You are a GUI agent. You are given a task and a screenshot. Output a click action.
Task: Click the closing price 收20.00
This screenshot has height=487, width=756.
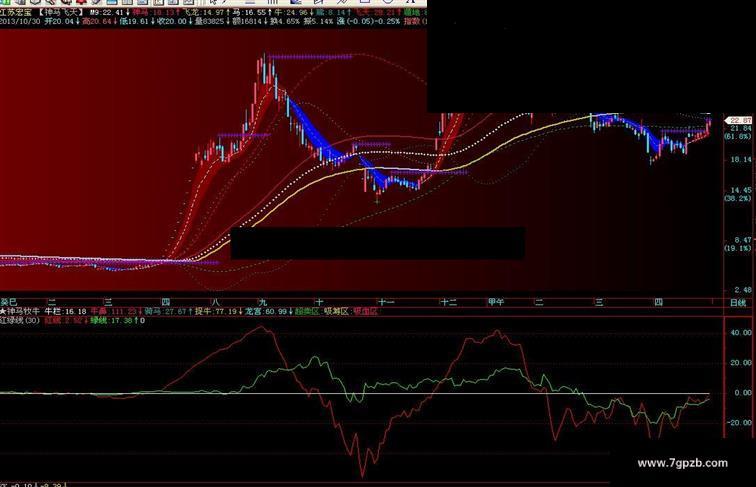[172, 21]
